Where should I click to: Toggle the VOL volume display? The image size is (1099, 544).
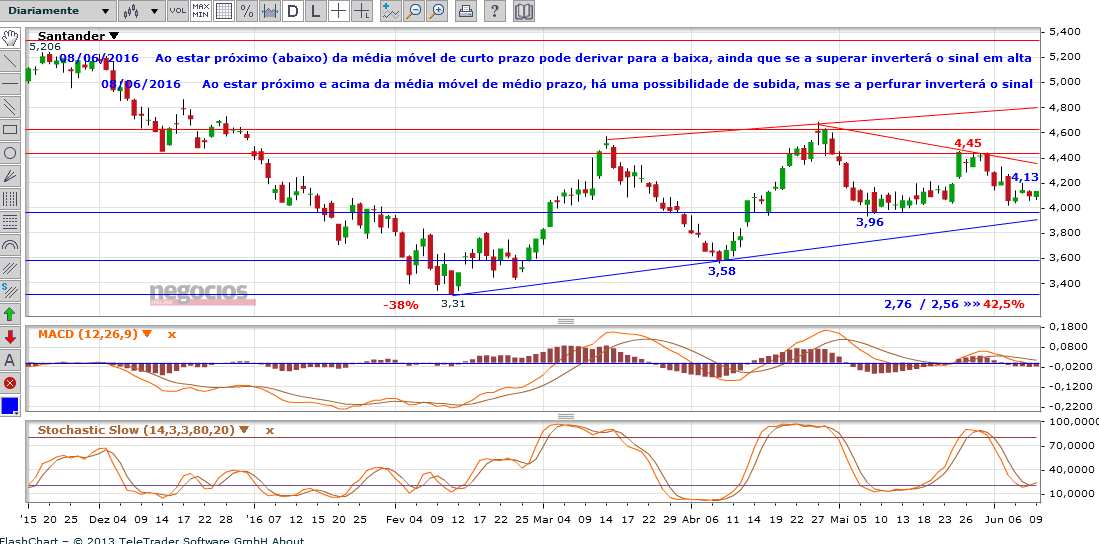(178, 11)
